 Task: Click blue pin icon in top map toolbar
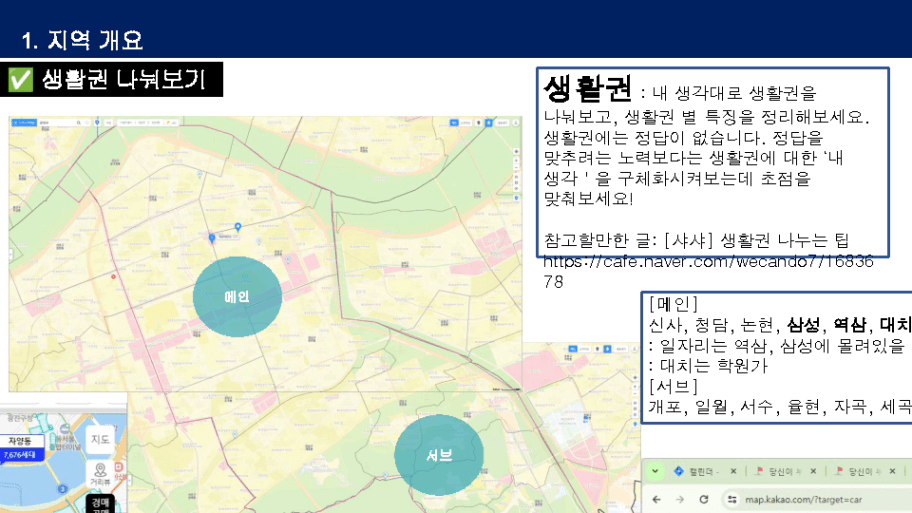pos(97,123)
